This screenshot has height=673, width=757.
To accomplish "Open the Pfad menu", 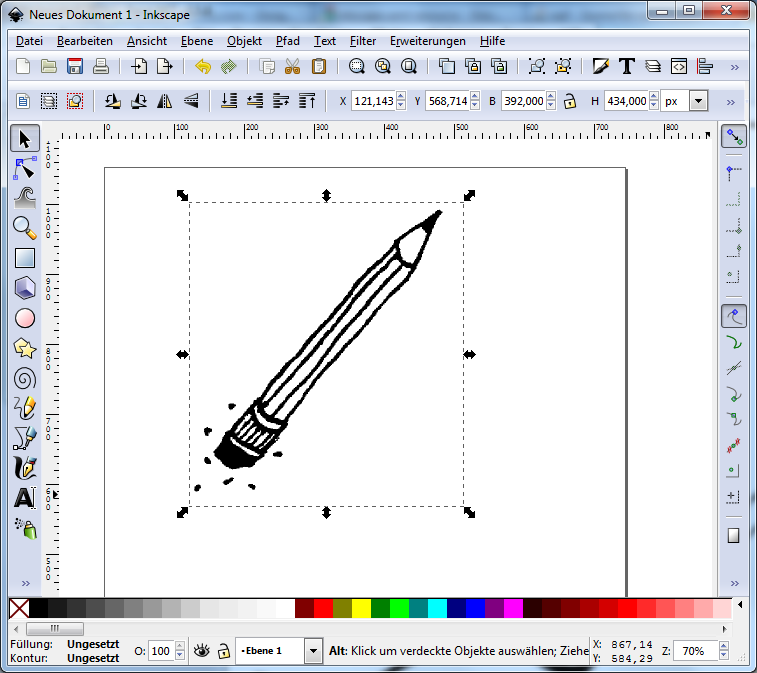I will 288,41.
